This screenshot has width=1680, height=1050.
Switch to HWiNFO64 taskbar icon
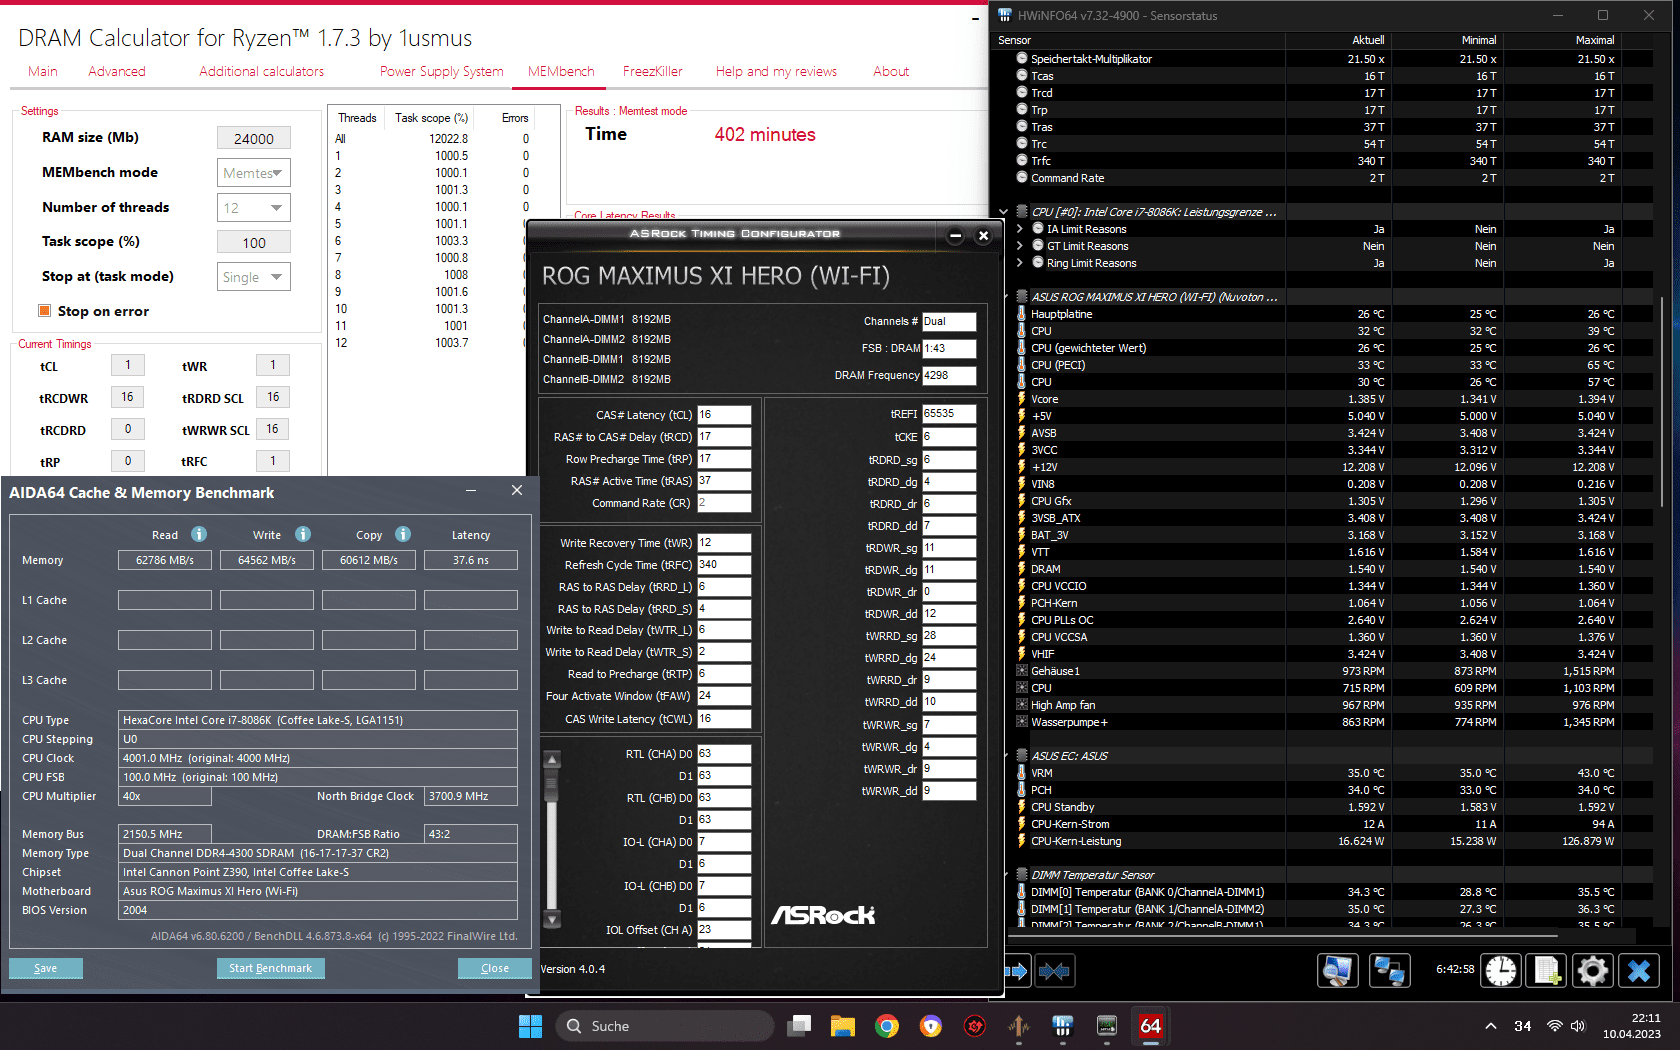[x=1063, y=1026]
